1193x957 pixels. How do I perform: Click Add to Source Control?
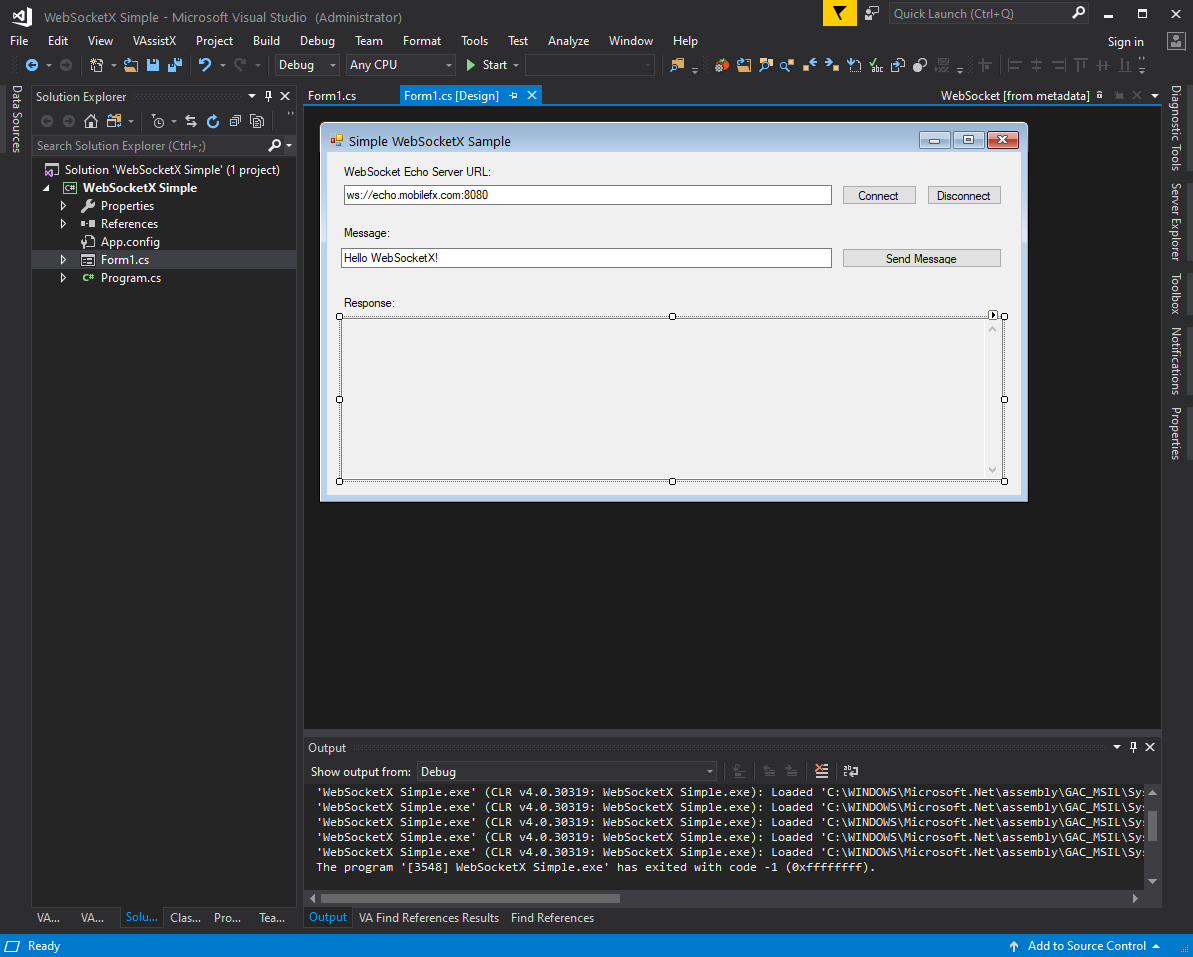[1086, 946]
